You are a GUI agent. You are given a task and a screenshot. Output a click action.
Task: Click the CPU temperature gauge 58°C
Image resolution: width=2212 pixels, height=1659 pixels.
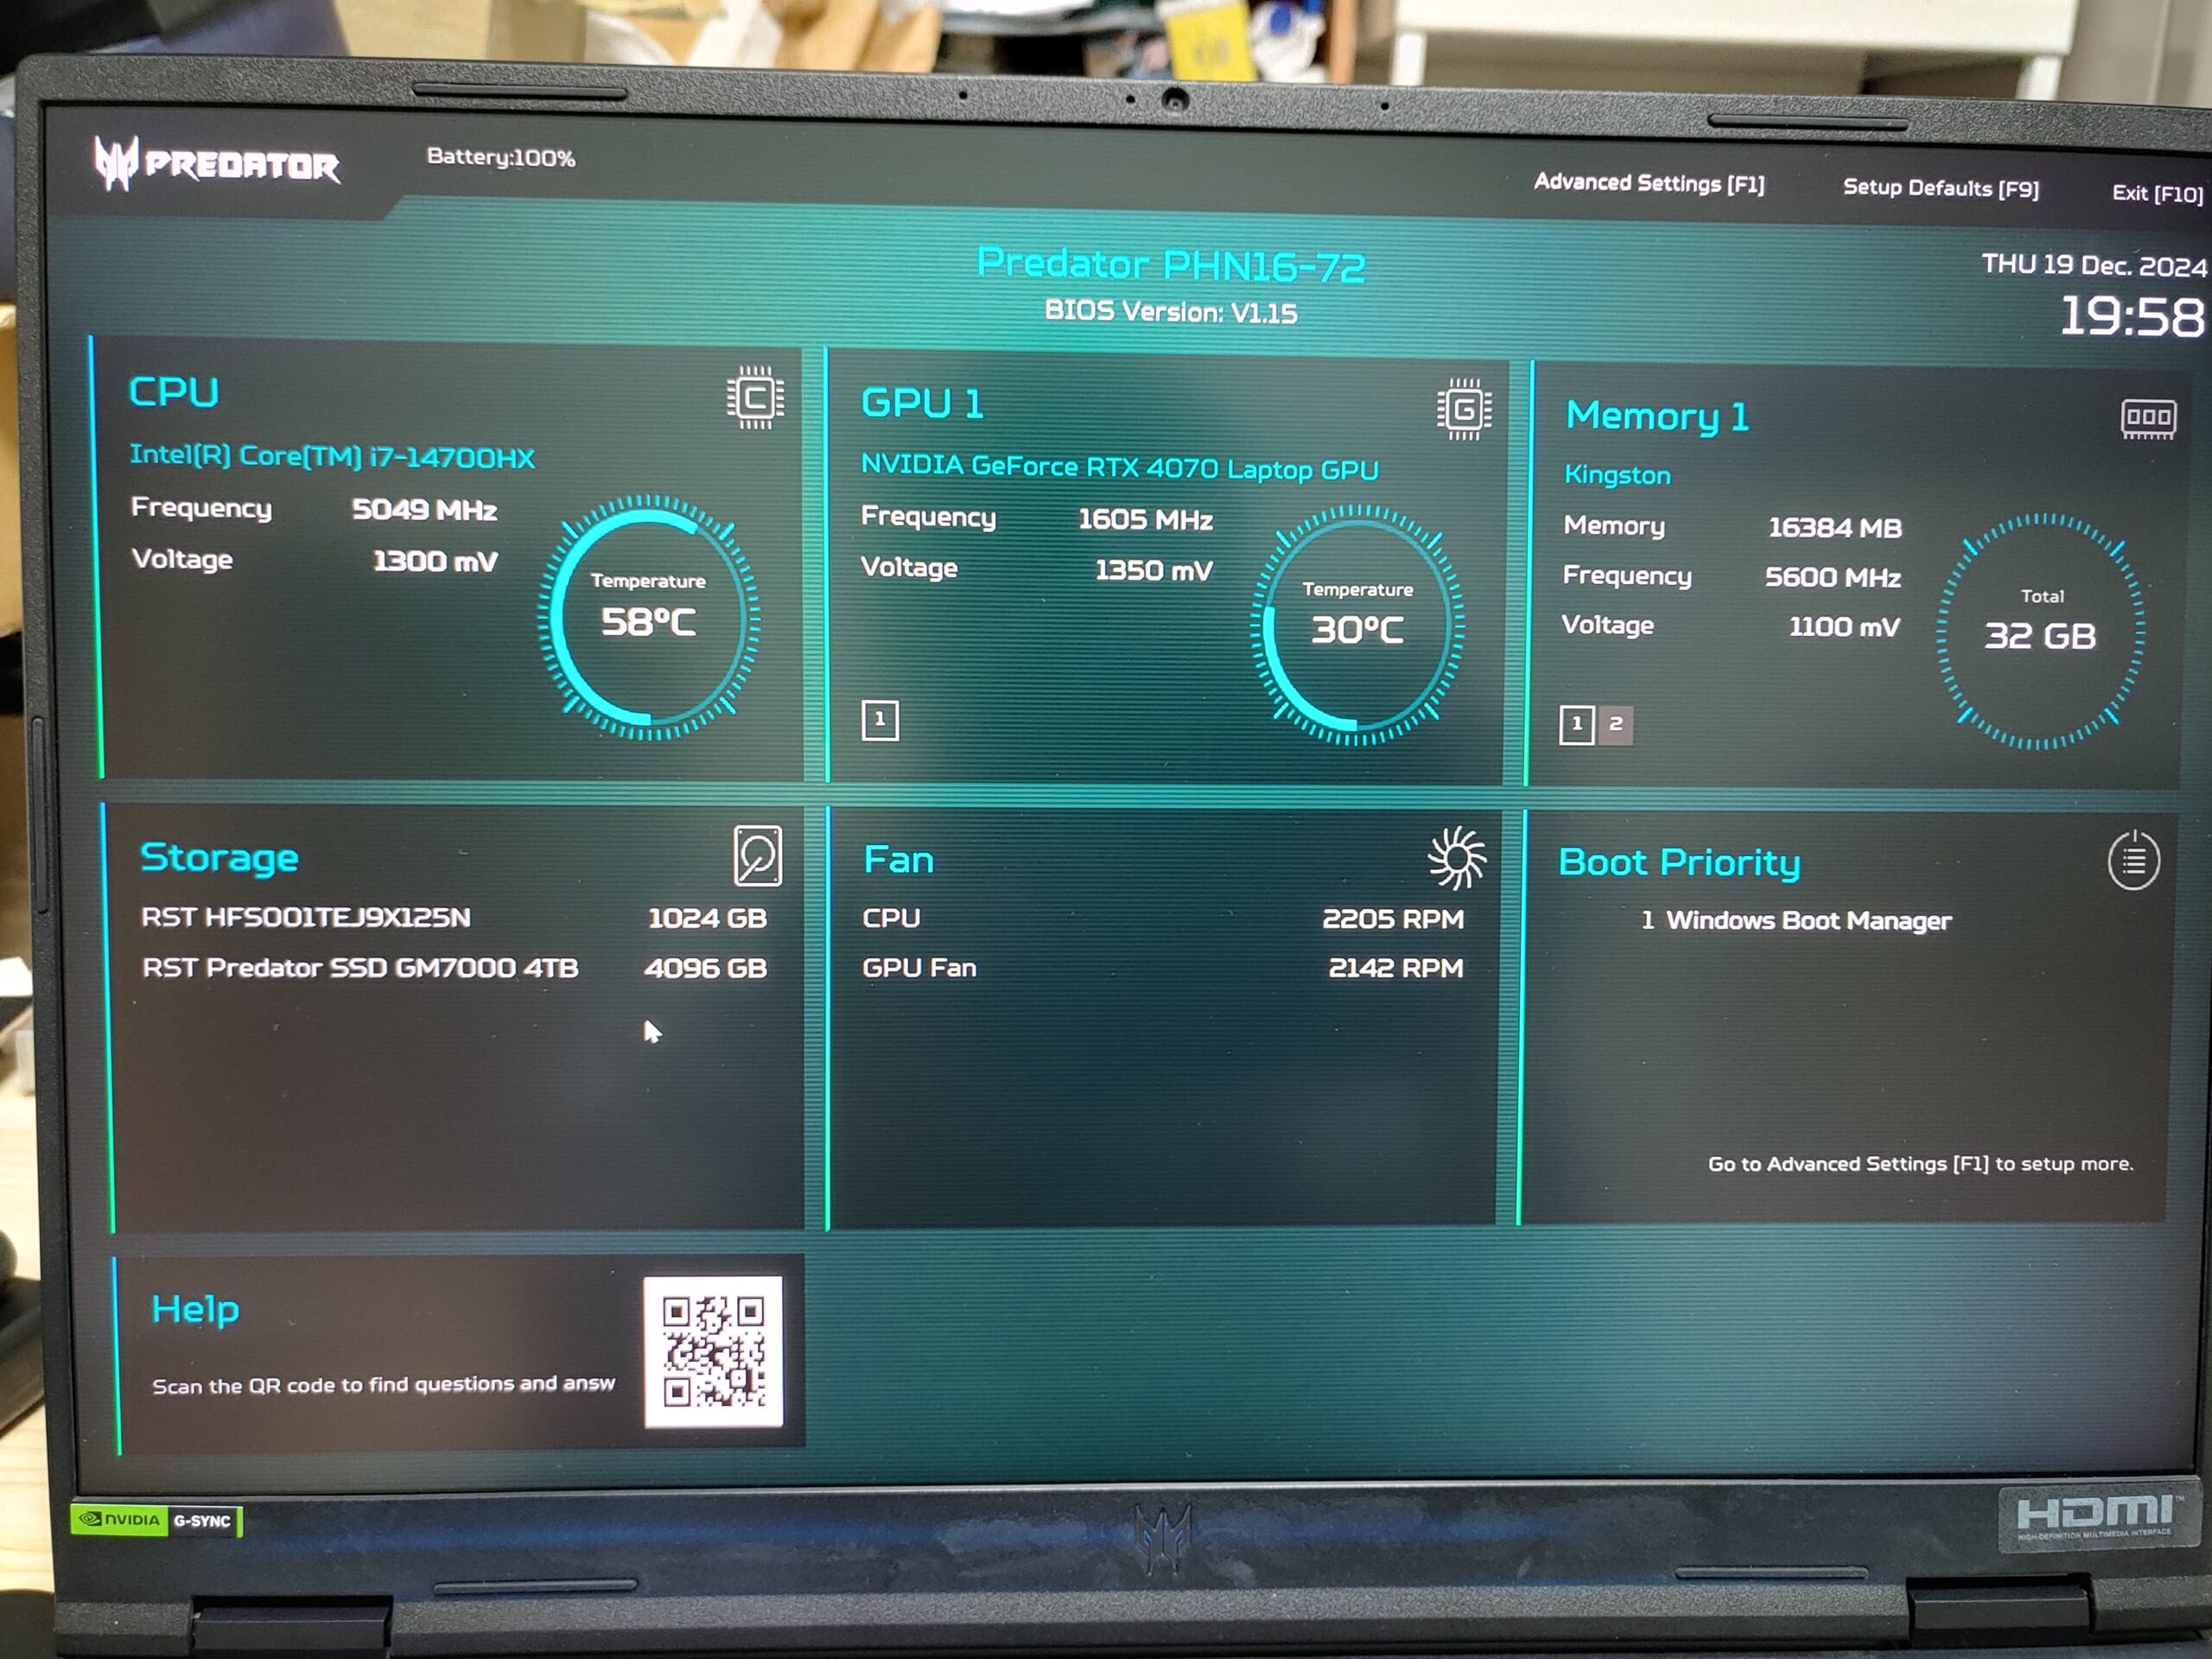coord(648,617)
